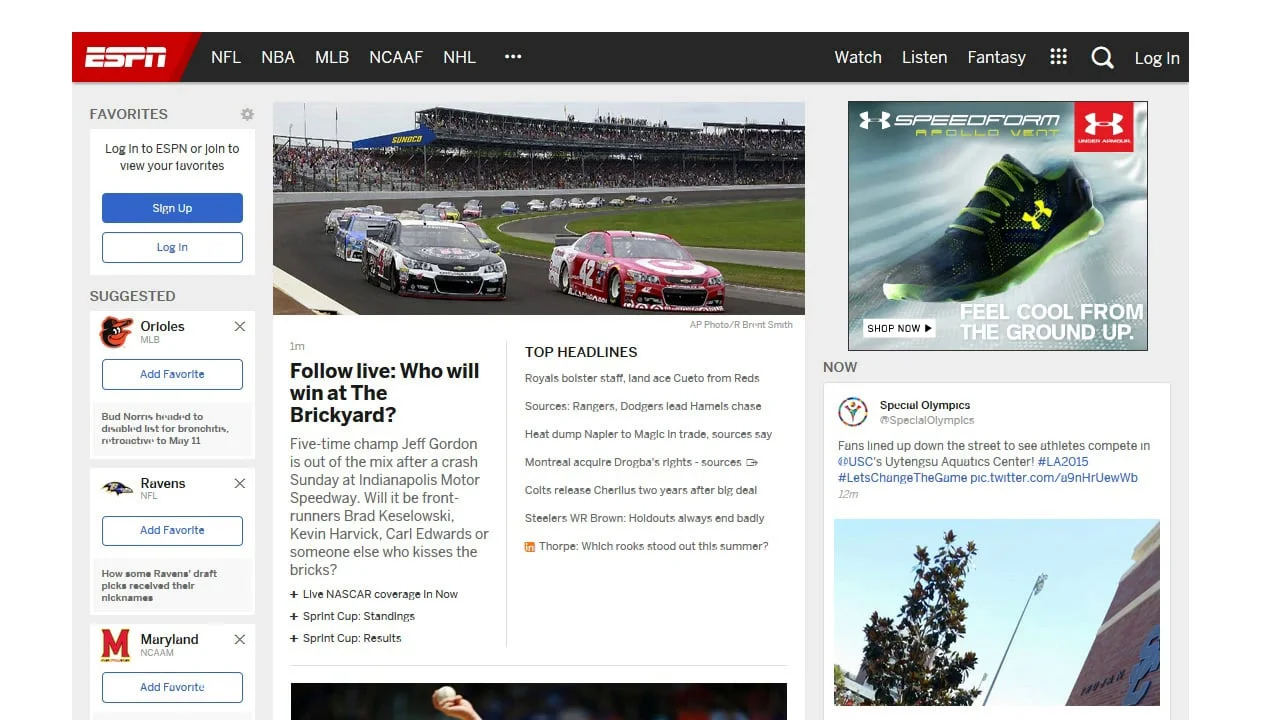
Task: Open the MLB menu
Action: tap(332, 57)
